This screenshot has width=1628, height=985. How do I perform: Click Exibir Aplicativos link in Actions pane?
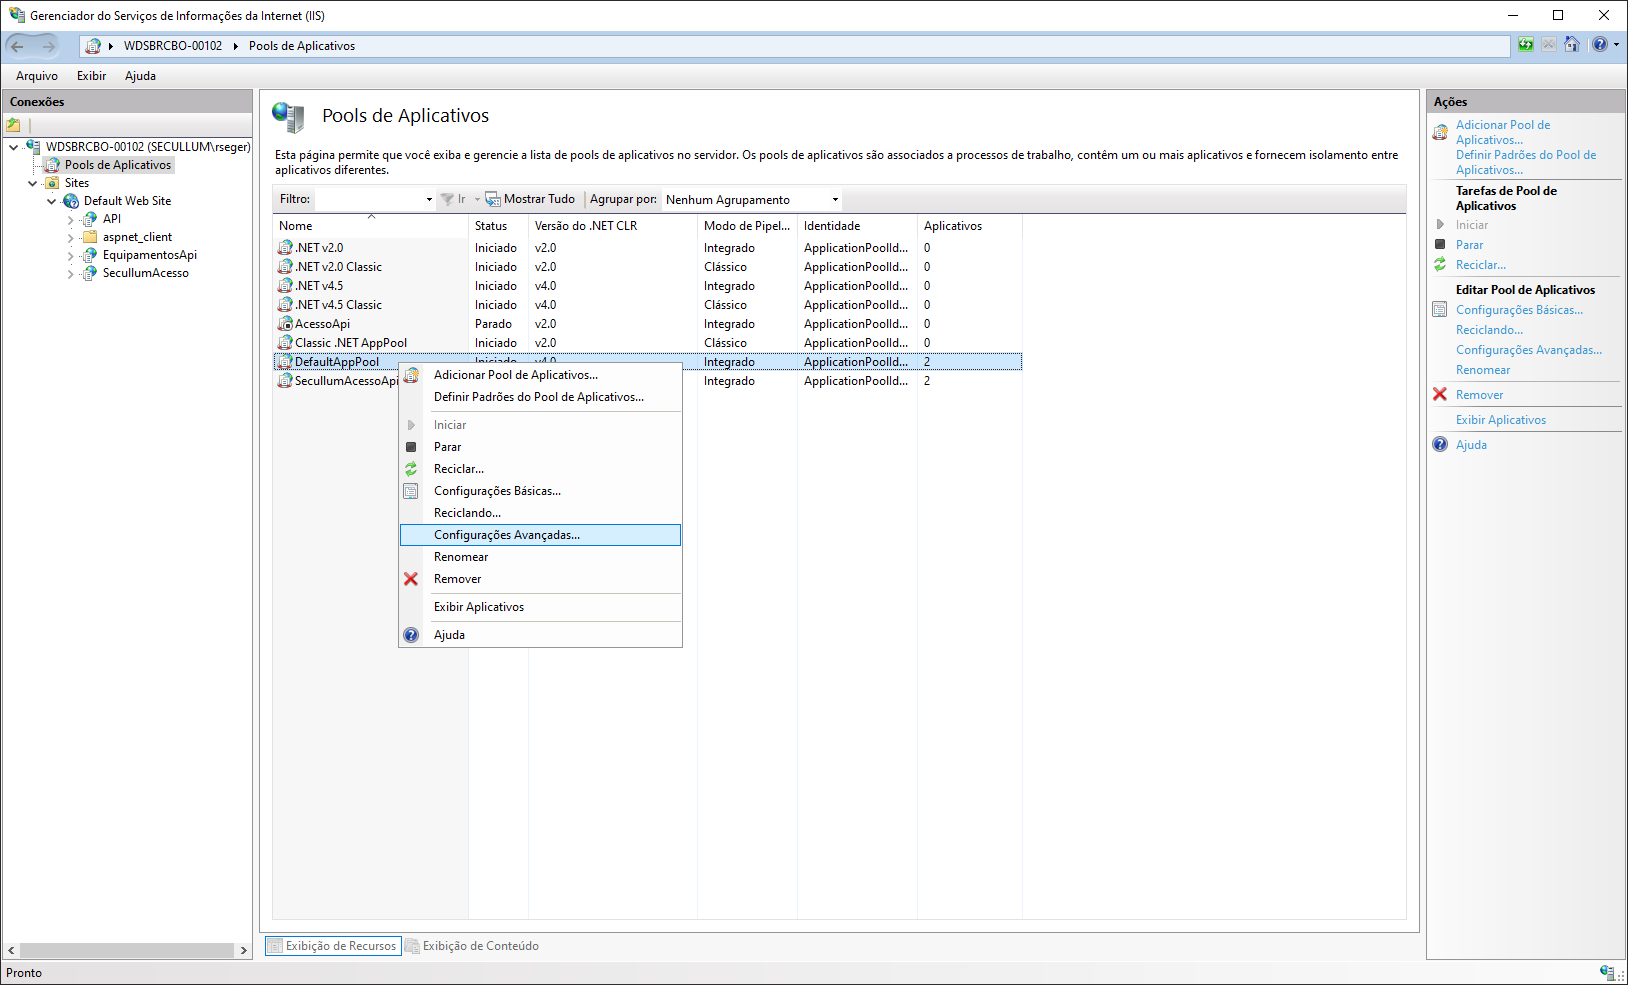(x=1500, y=420)
